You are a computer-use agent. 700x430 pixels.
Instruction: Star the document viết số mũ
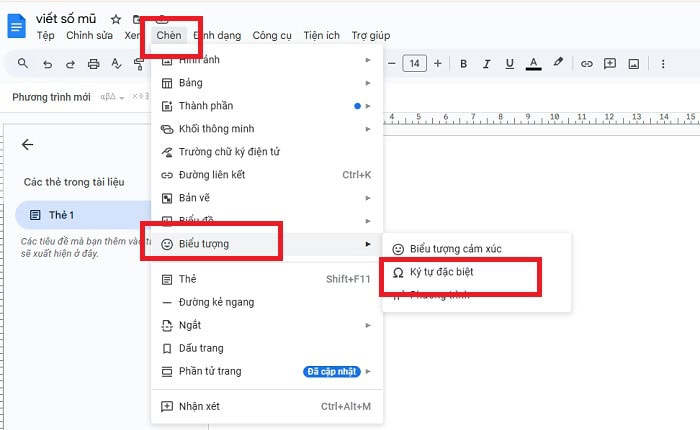coord(116,19)
